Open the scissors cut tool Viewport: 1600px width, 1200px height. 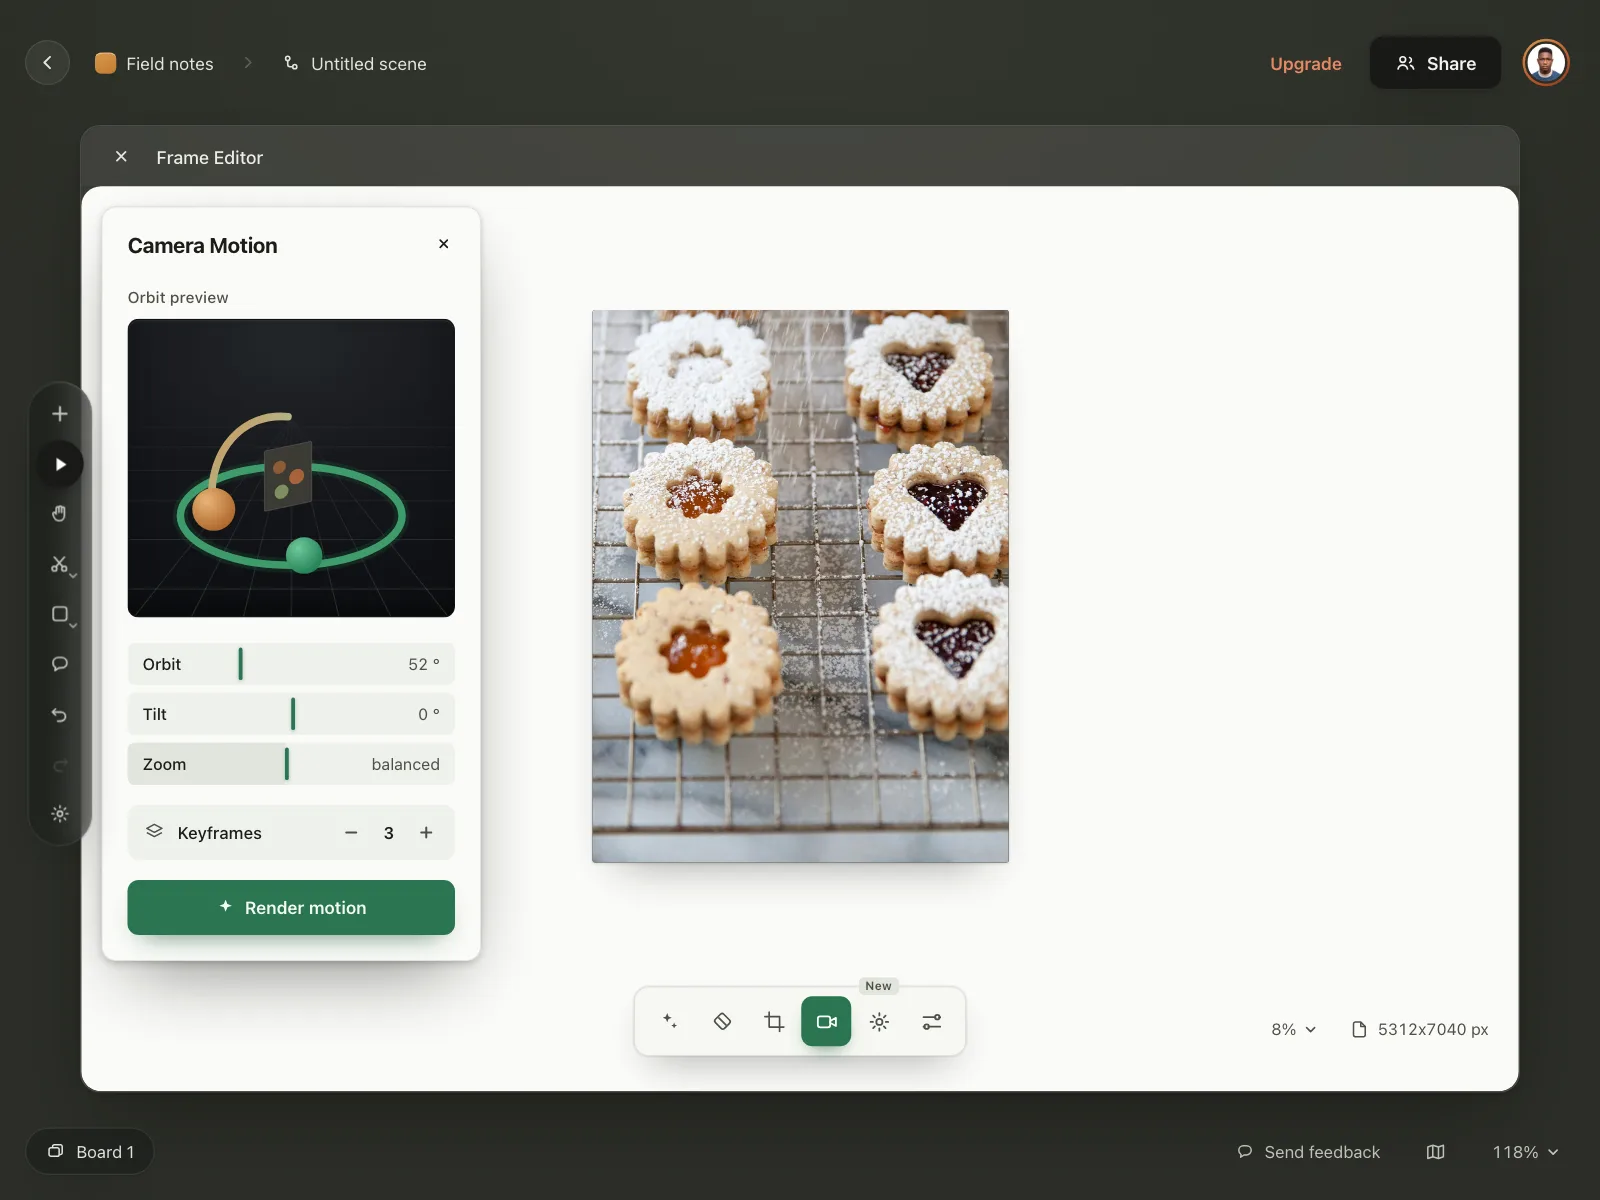pyautogui.click(x=60, y=564)
